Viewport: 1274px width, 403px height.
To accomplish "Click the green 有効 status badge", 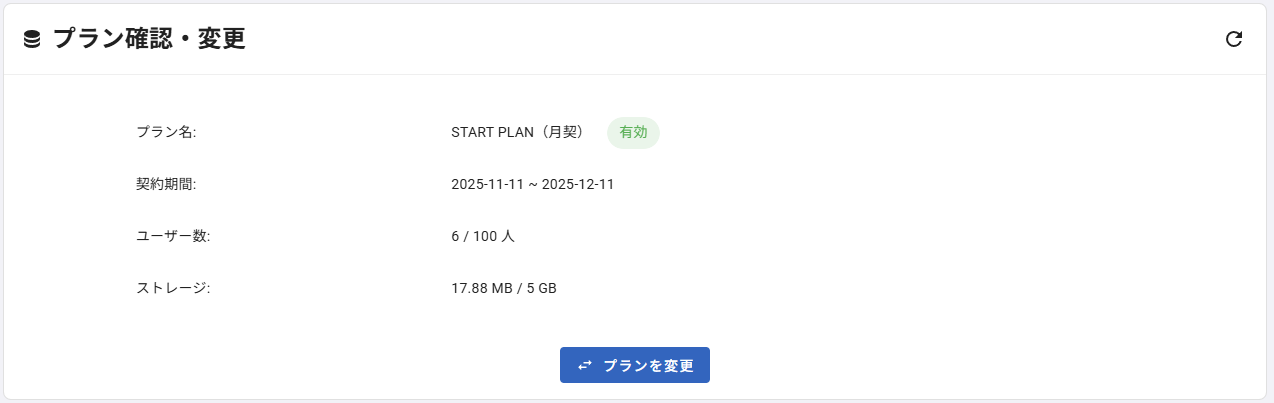I will coord(633,132).
